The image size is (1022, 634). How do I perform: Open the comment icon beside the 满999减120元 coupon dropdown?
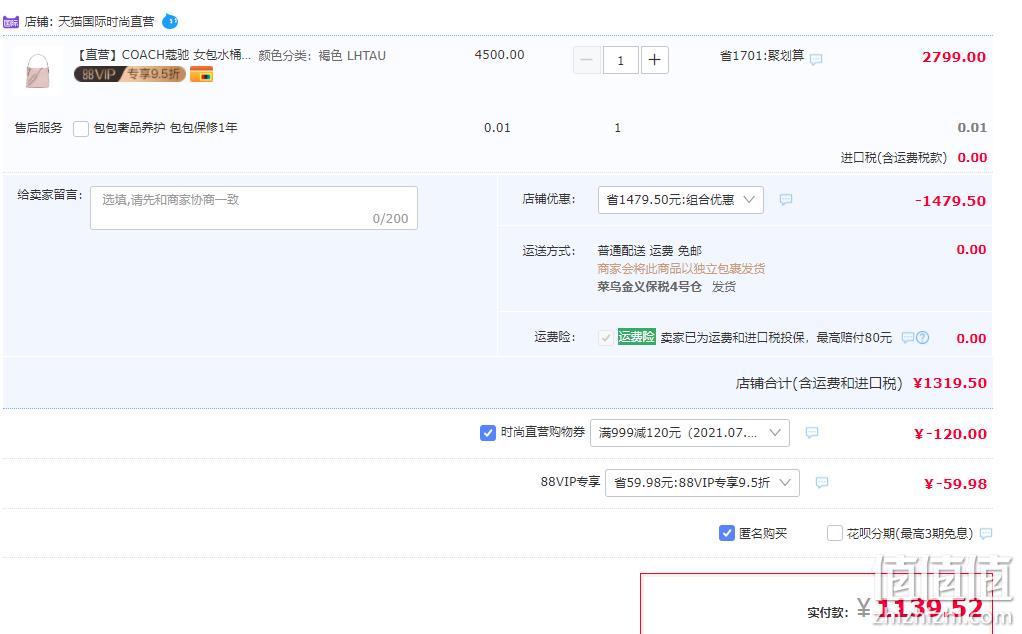pos(811,433)
